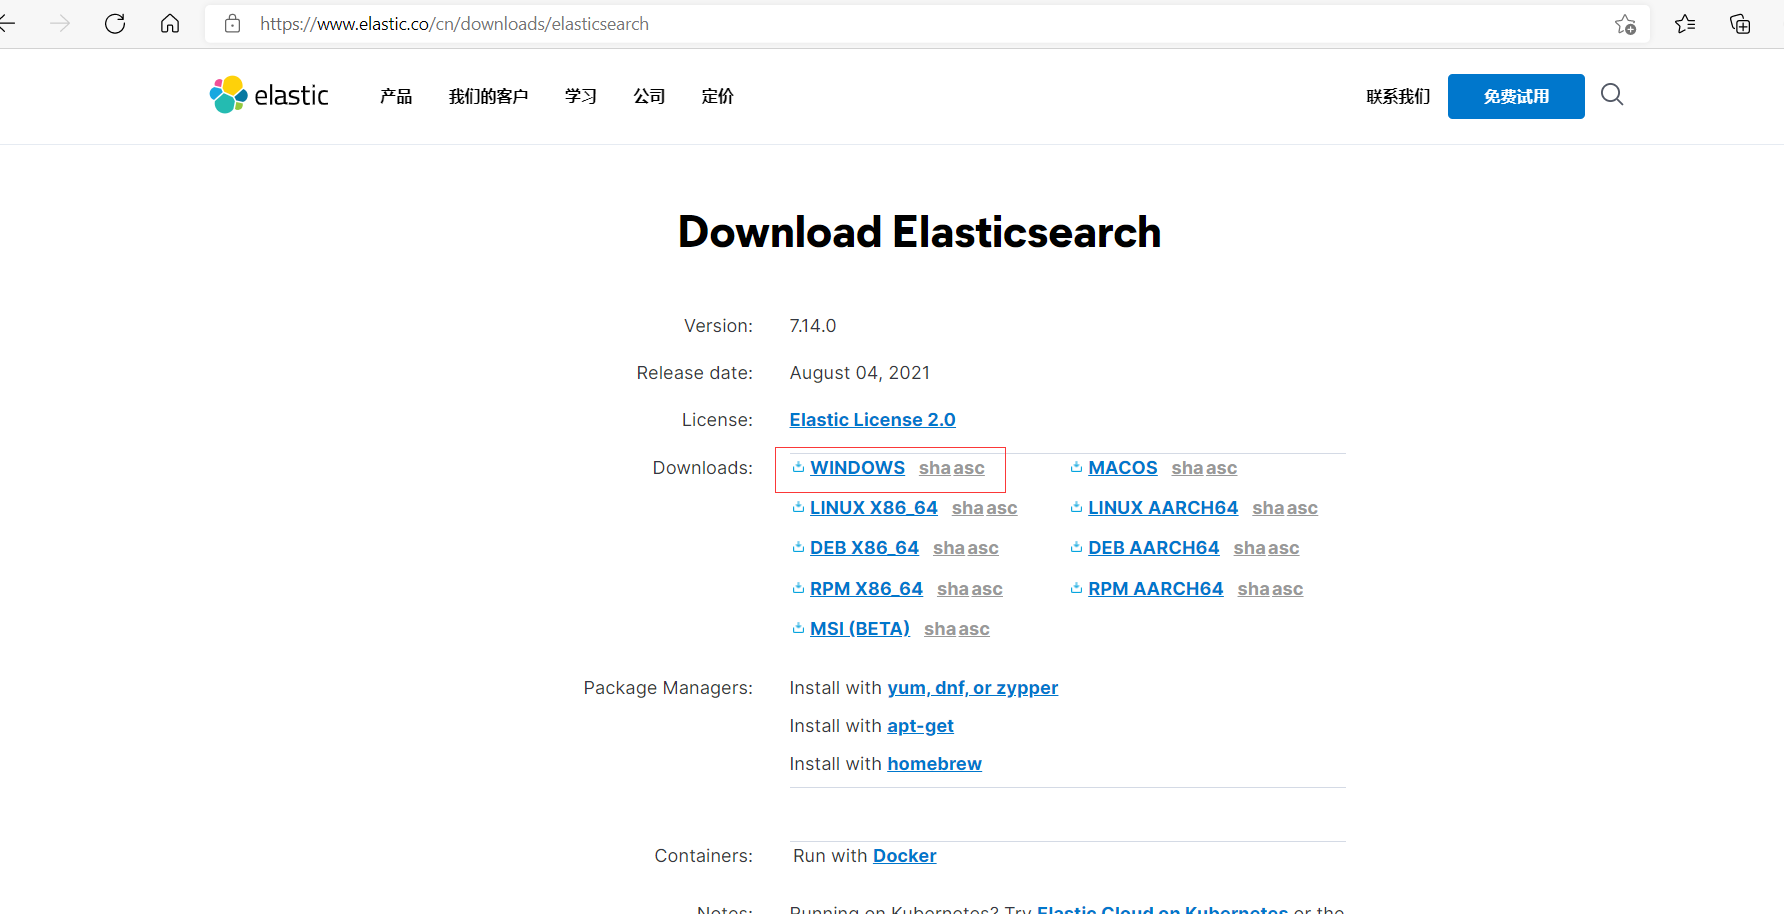Open sha checksum for WINDOWS
This screenshot has width=1784, height=914.
click(x=934, y=468)
